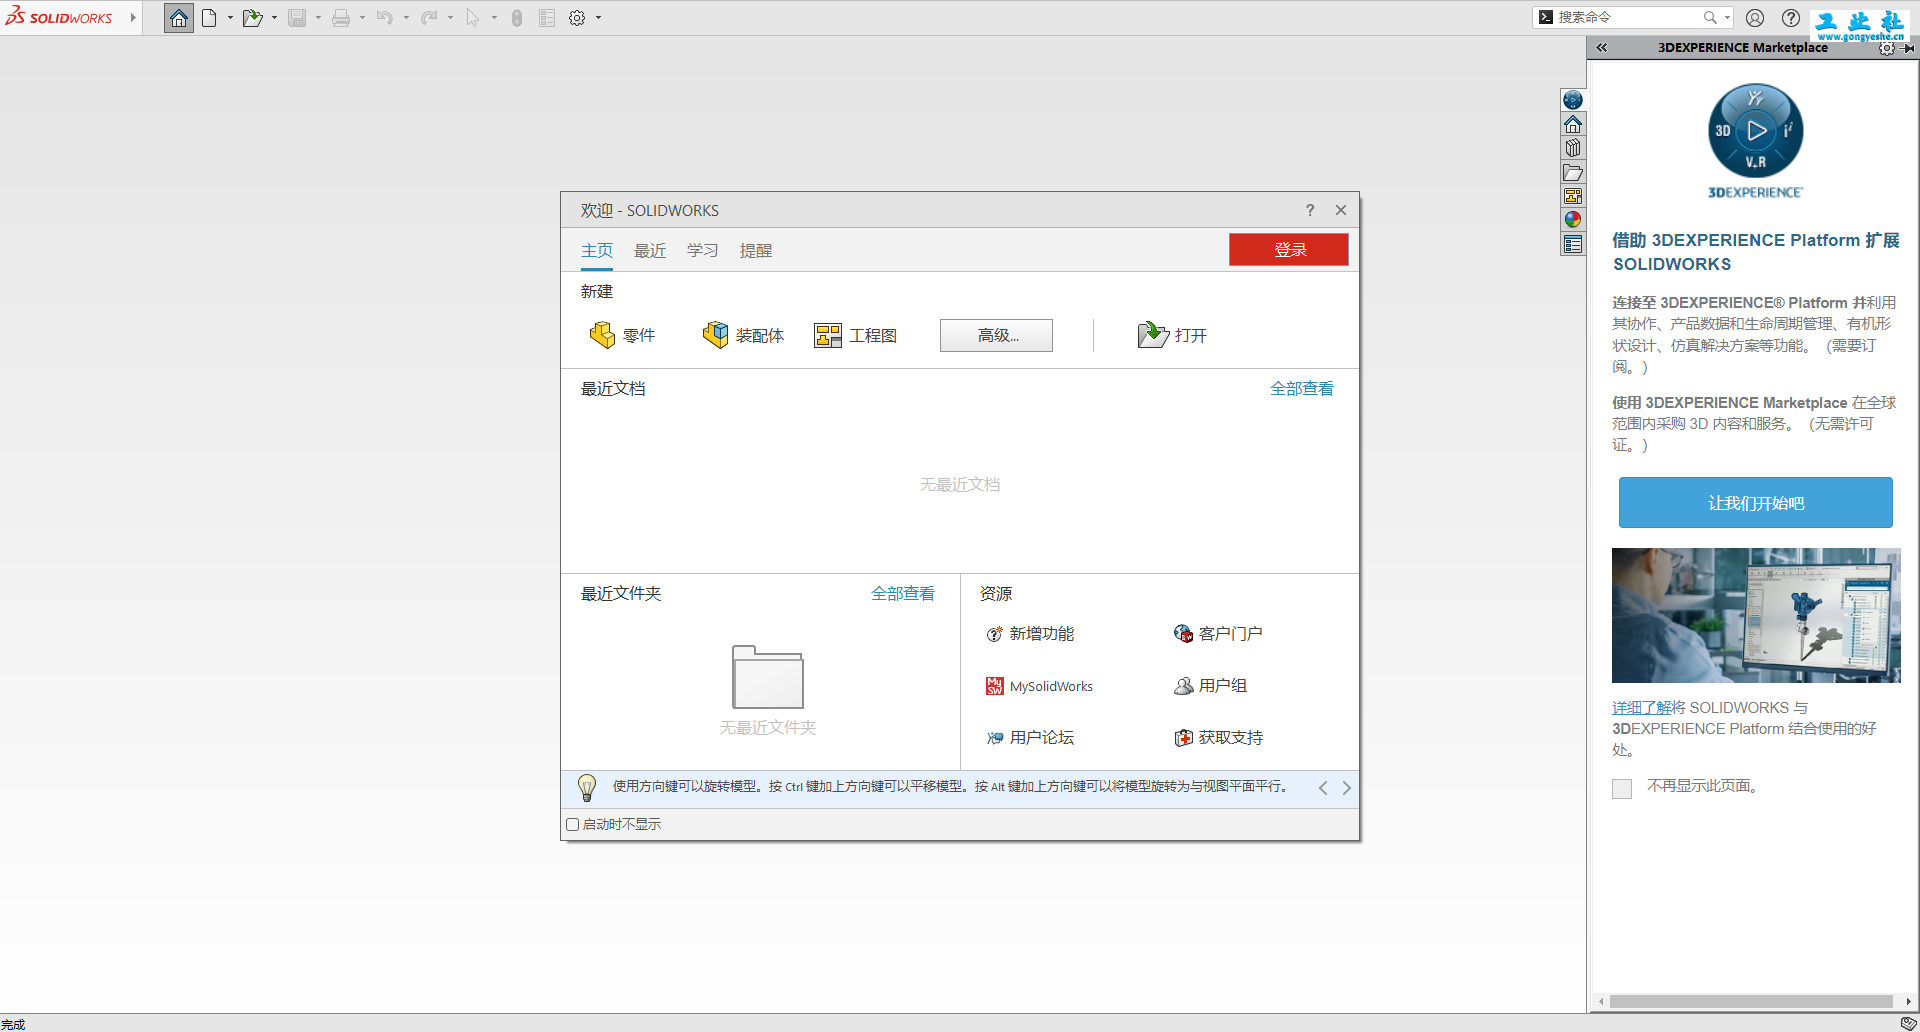Image resolution: width=1920 pixels, height=1032 pixels.
Task: Switch to 最近 tab
Action: pyautogui.click(x=650, y=251)
